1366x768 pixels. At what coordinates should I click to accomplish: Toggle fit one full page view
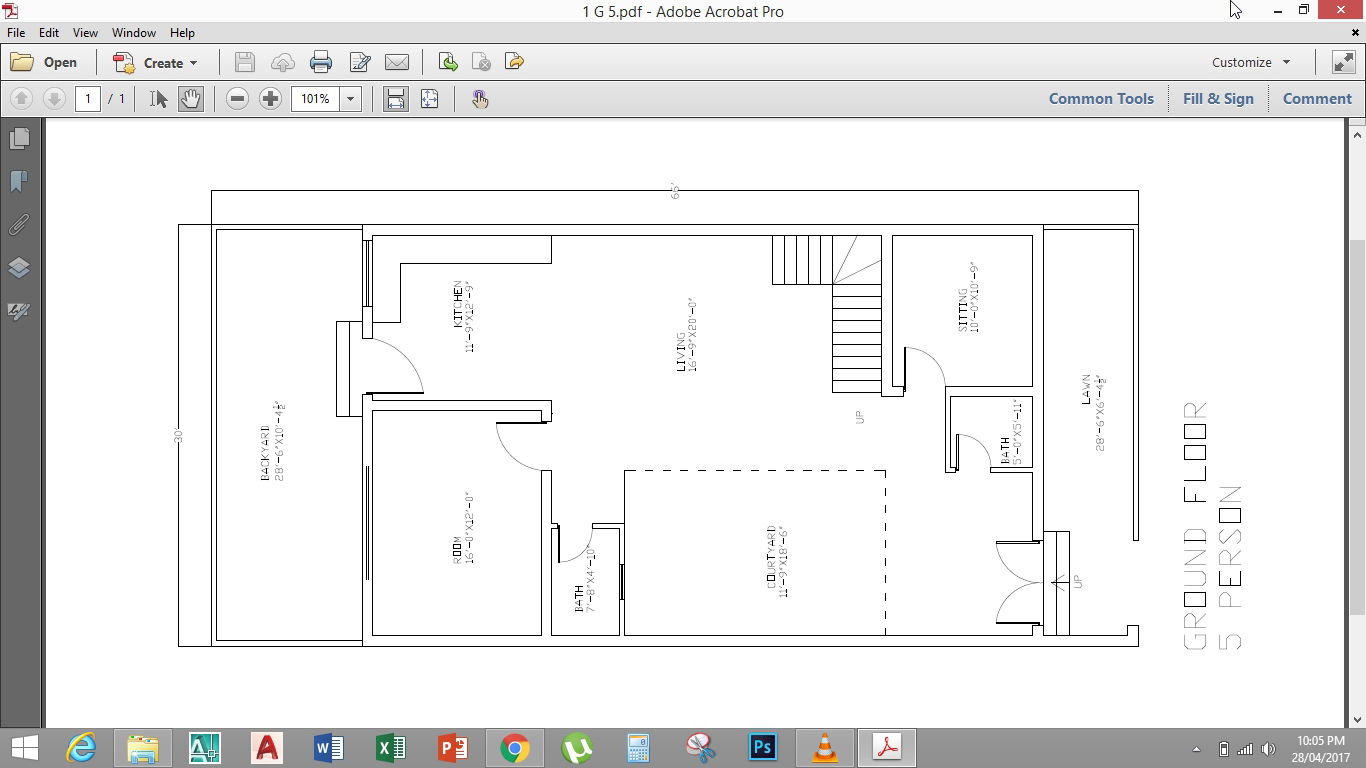[430, 99]
